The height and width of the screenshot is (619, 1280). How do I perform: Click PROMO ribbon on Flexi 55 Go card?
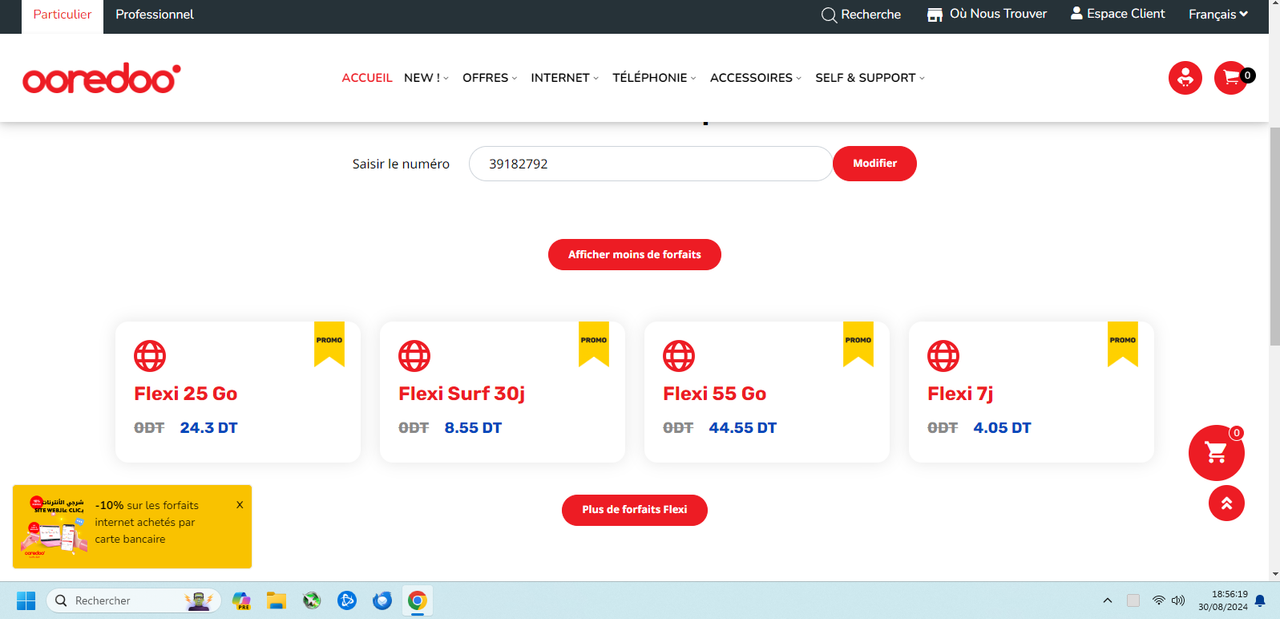(858, 344)
